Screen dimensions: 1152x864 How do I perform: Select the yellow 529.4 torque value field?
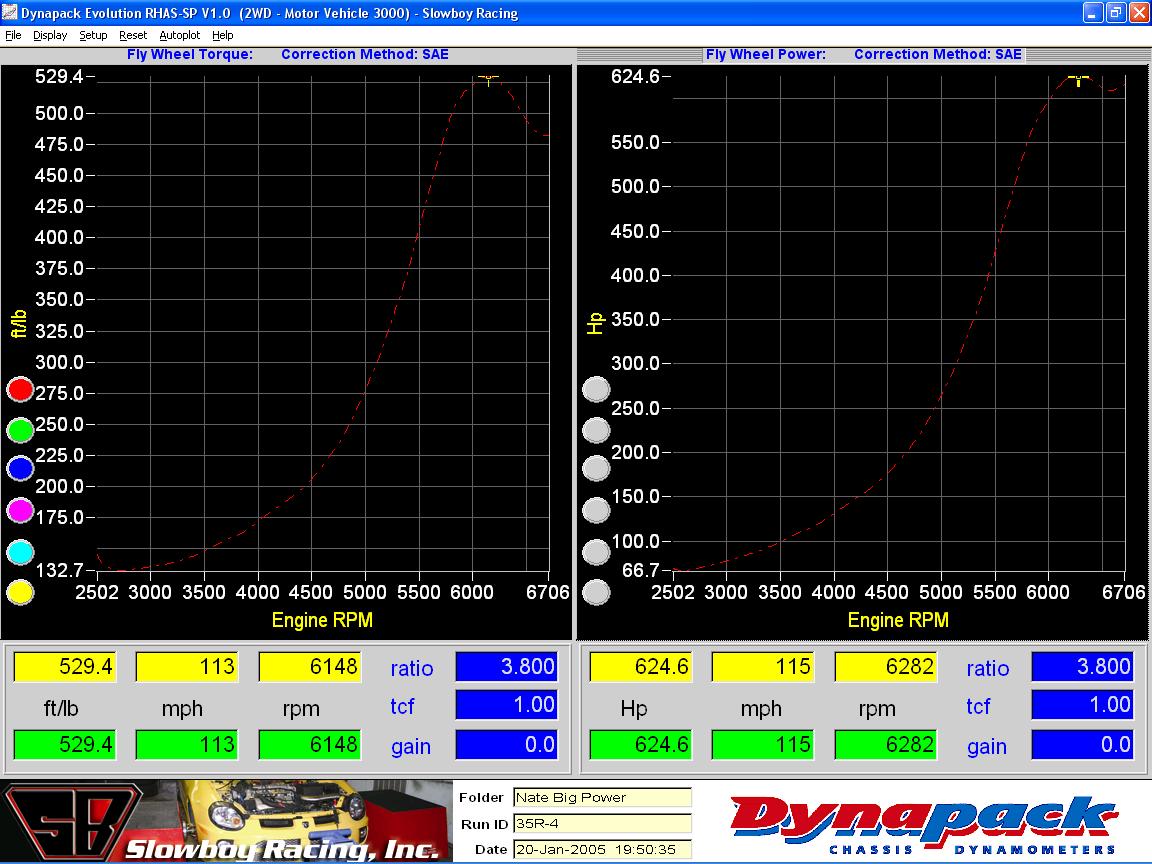click(65, 666)
